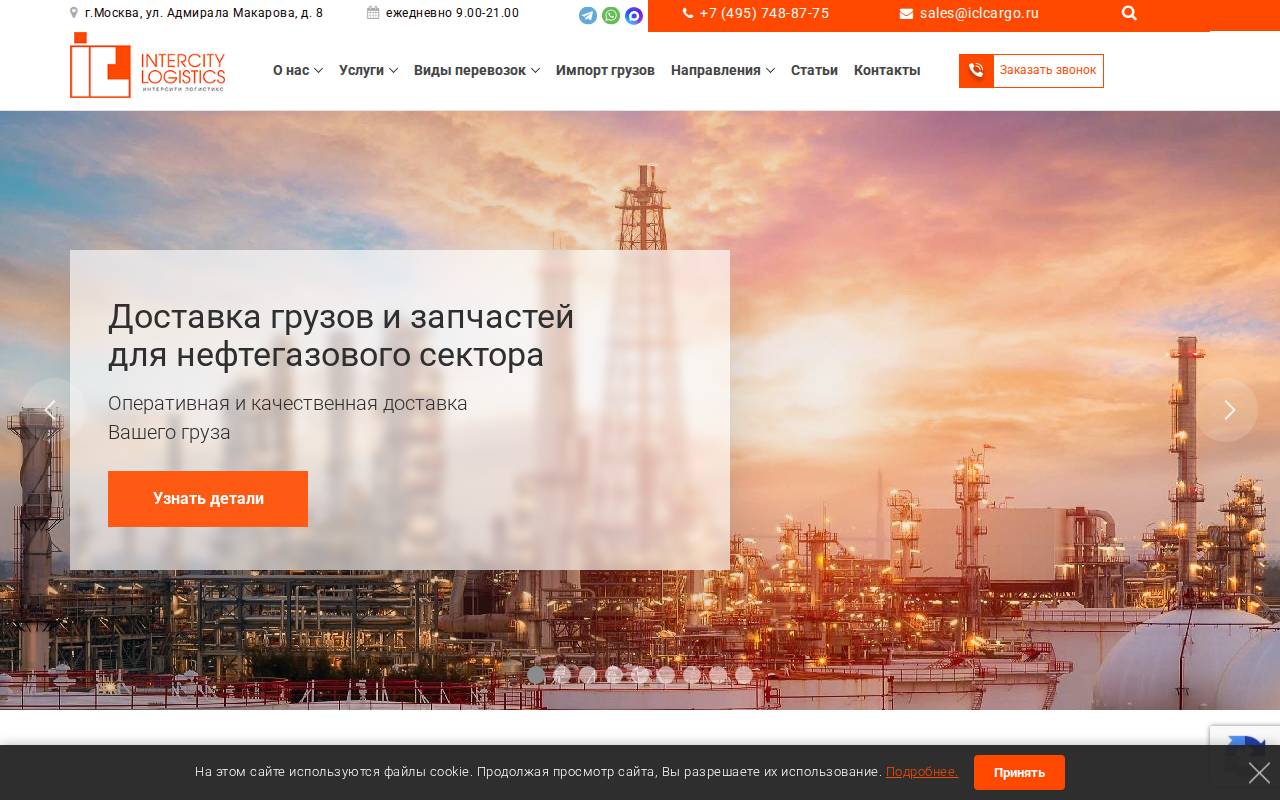Select the last slide indicator dot
1280x800 pixels.
point(743,675)
